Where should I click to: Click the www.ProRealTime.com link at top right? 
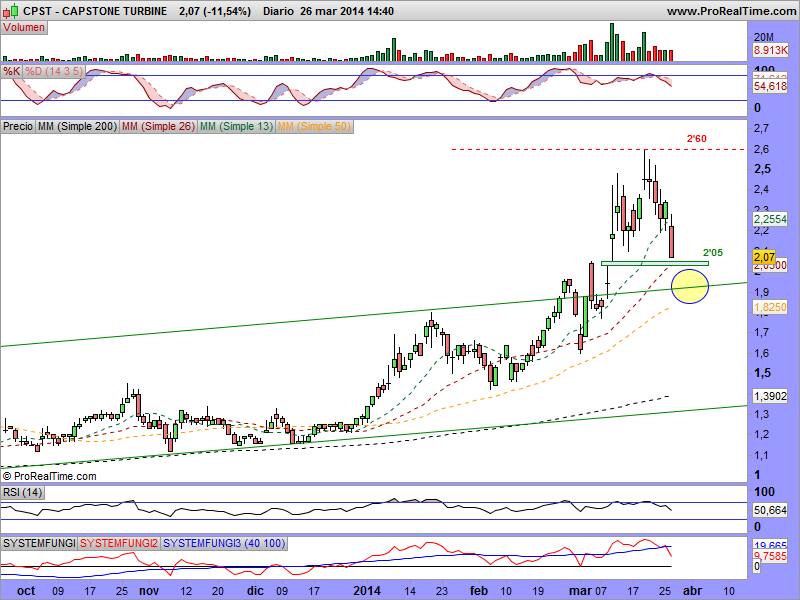pyautogui.click(x=730, y=11)
